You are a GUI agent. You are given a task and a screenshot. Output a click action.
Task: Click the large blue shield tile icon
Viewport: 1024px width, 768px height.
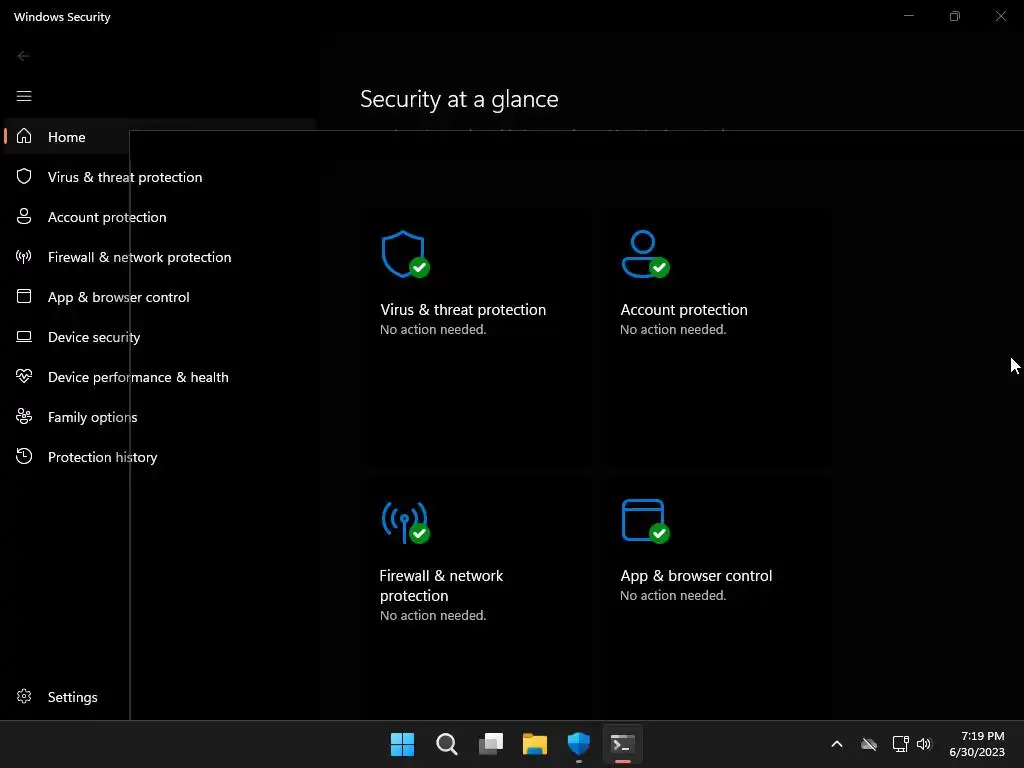[403, 253]
